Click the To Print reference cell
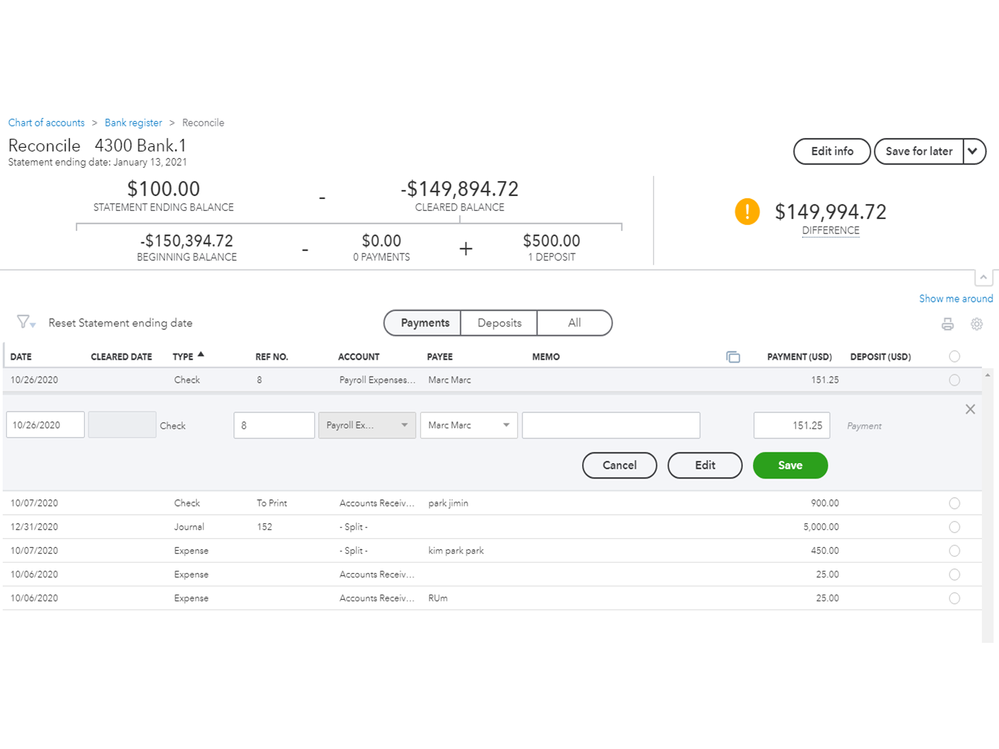Screen dimensions: 999x749 click(271, 503)
